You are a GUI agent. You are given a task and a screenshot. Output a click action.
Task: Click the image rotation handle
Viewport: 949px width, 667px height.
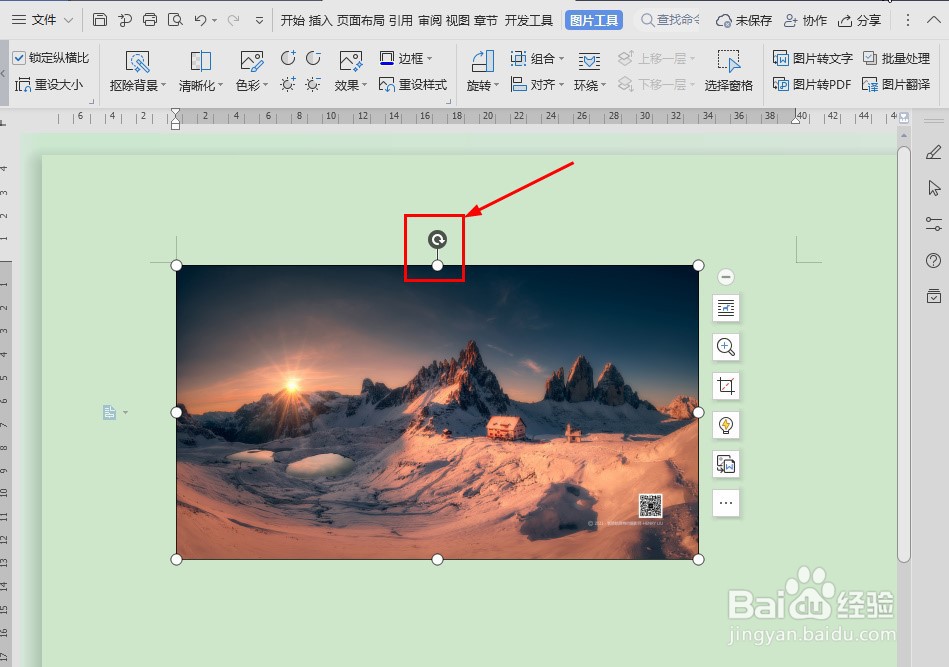[437, 240]
